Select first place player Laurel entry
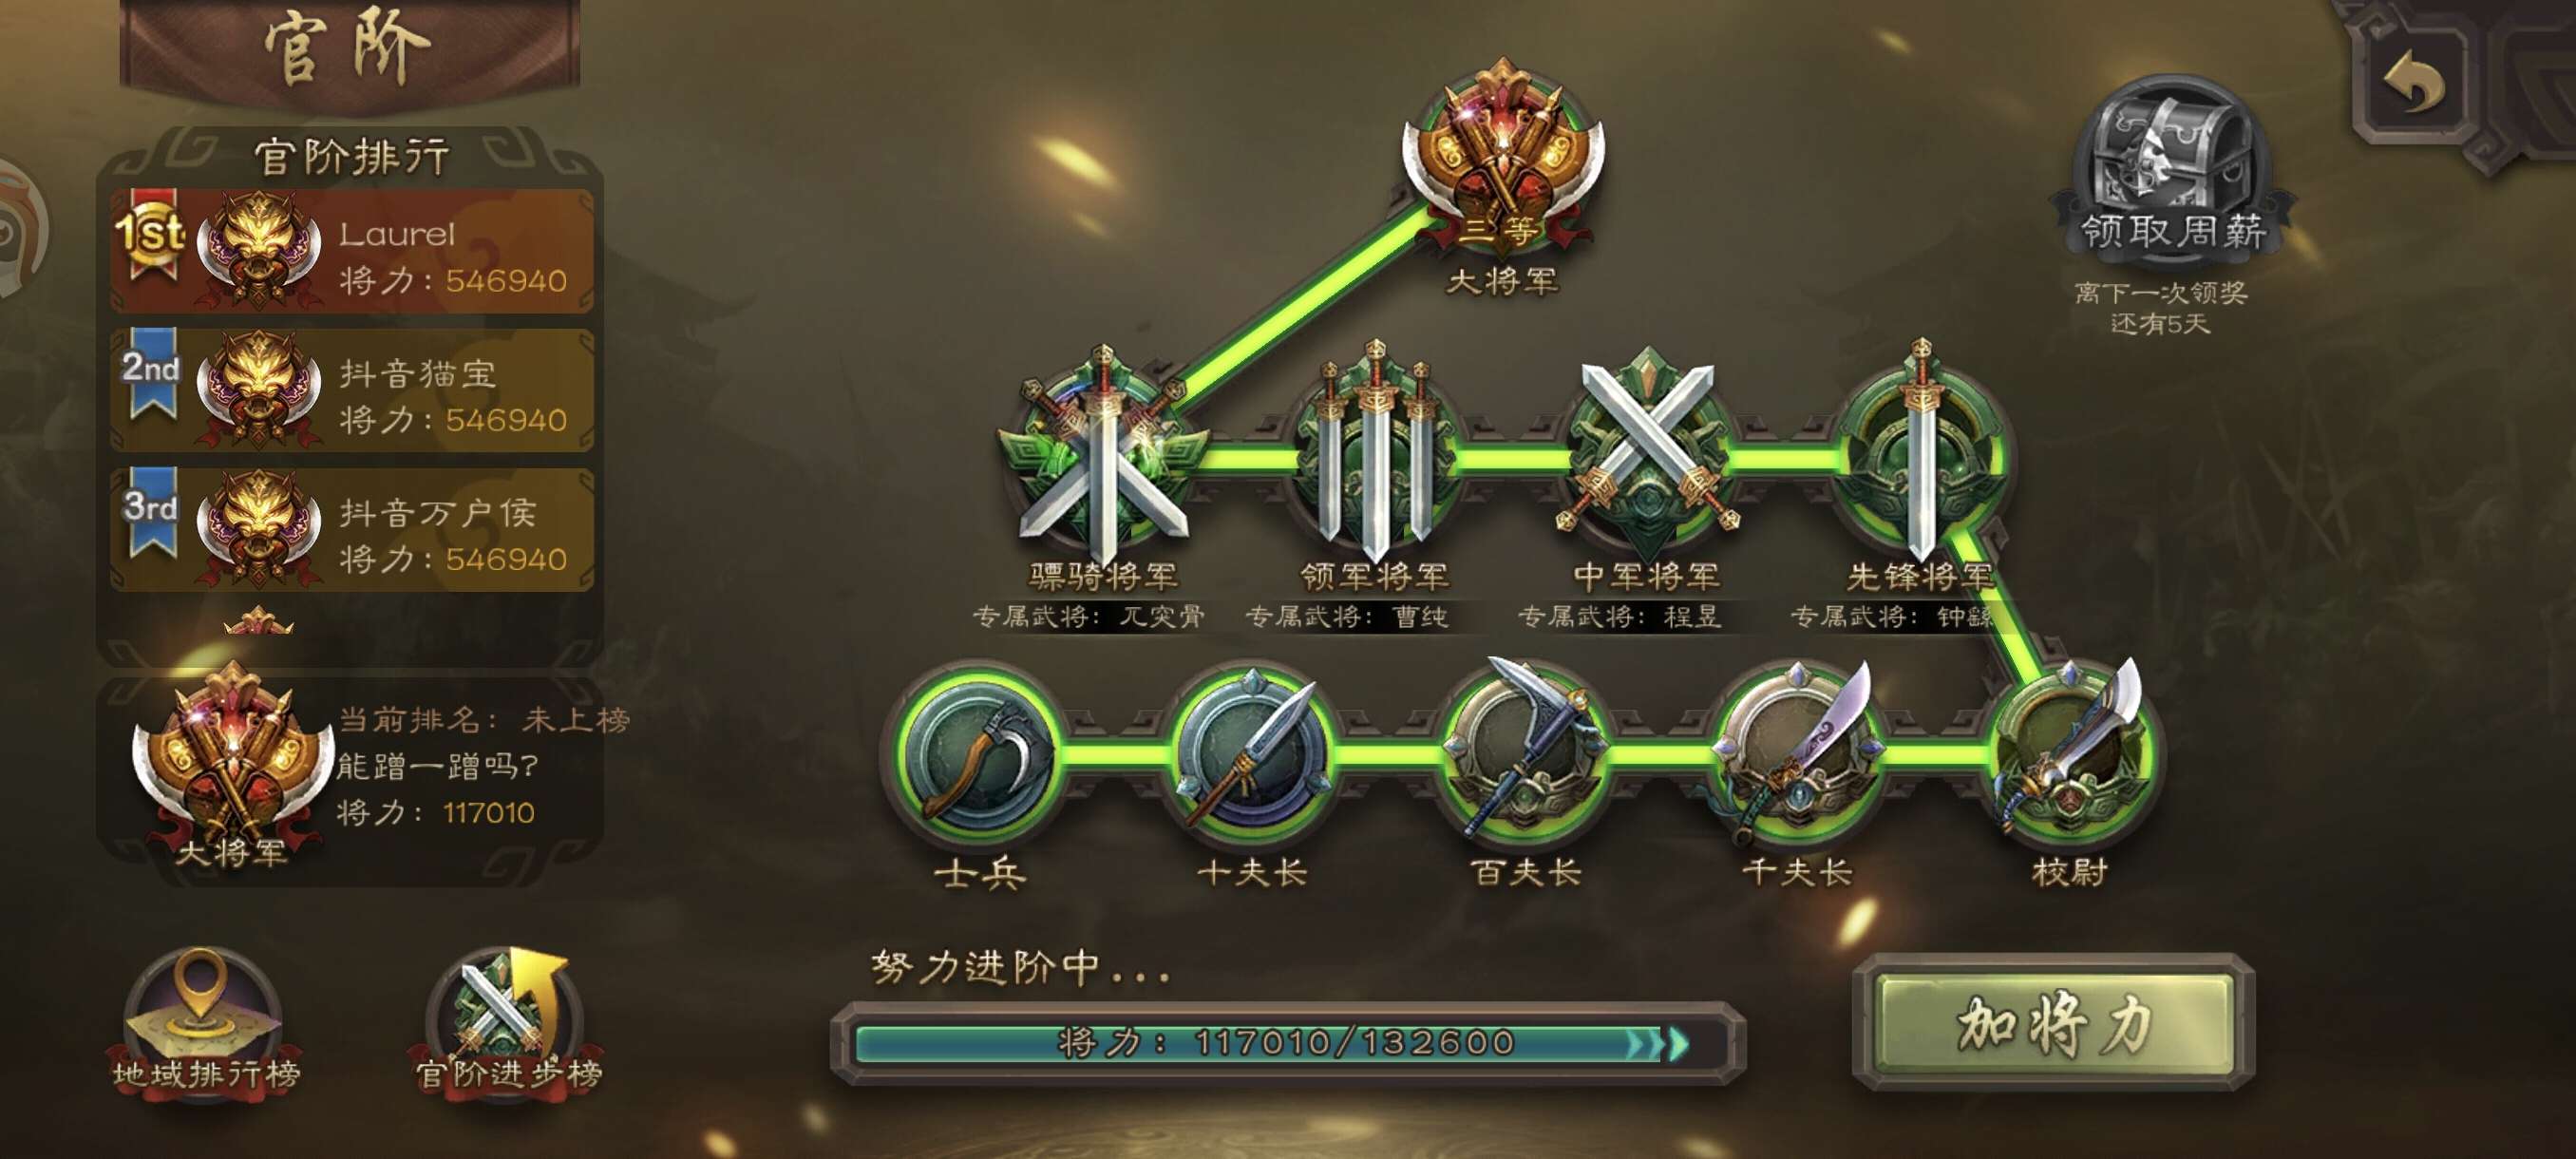Screen dimensions: 2576x1159 click(x=352, y=251)
